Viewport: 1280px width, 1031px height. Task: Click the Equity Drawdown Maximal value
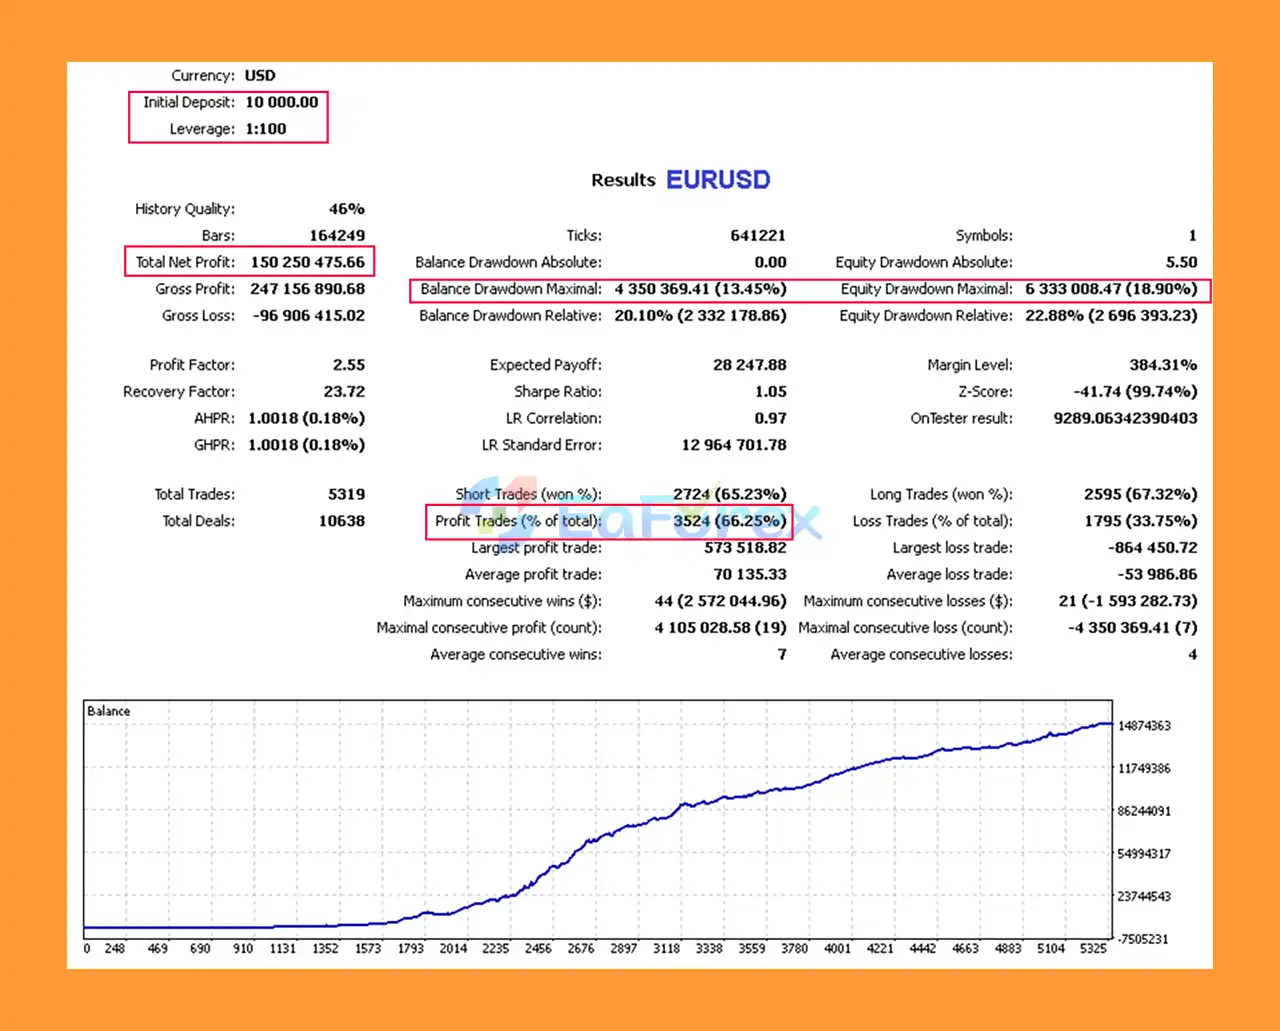[x=1110, y=289]
